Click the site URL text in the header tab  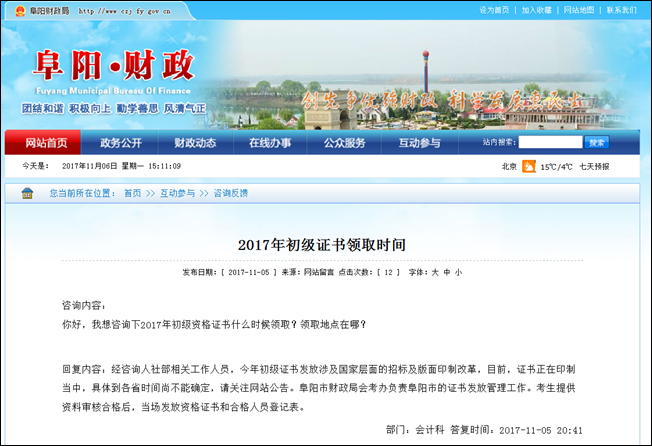click(x=125, y=11)
